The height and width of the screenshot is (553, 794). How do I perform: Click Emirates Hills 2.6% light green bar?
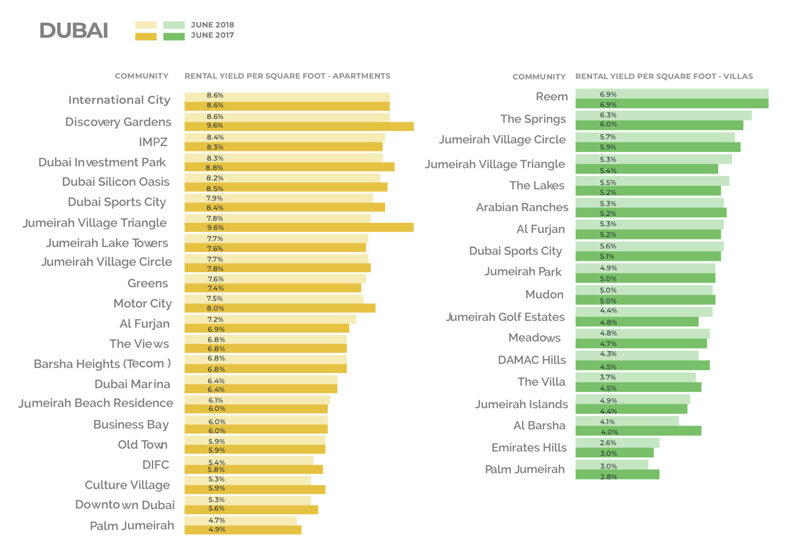[x=617, y=443]
